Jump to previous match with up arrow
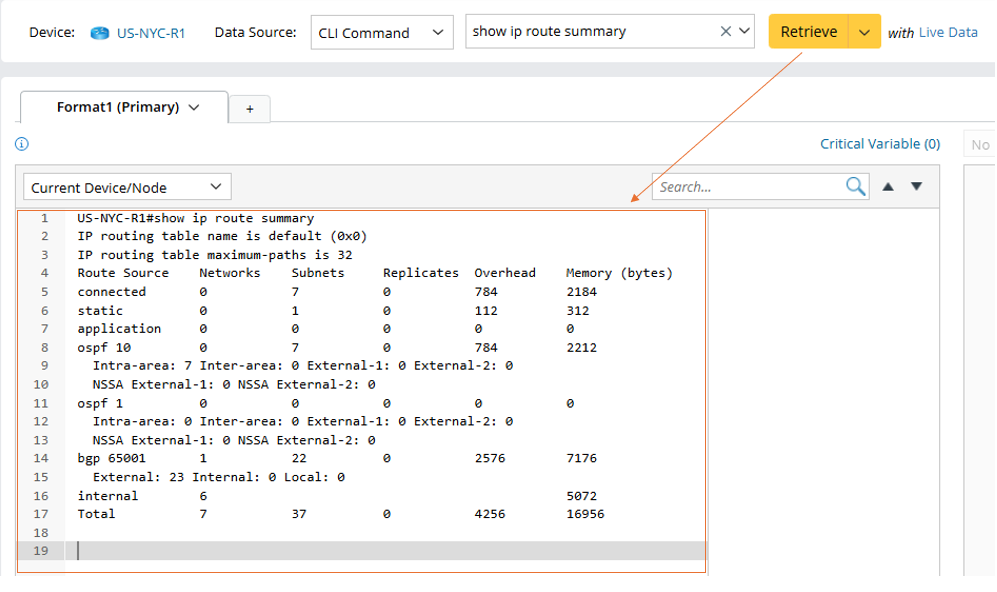Image resolution: width=997 pixels, height=592 pixels. pyautogui.click(x=888, y=187)
